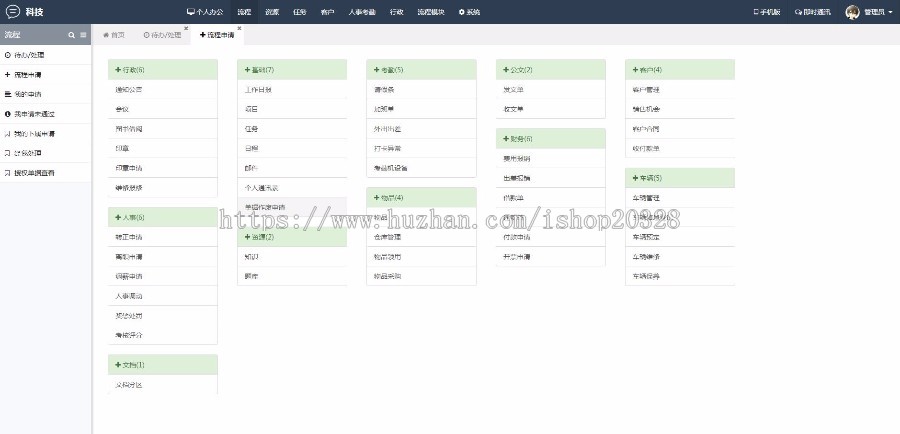Open 我申请未通过 warning item in the sidebar
900x434 pixels.
45,114
